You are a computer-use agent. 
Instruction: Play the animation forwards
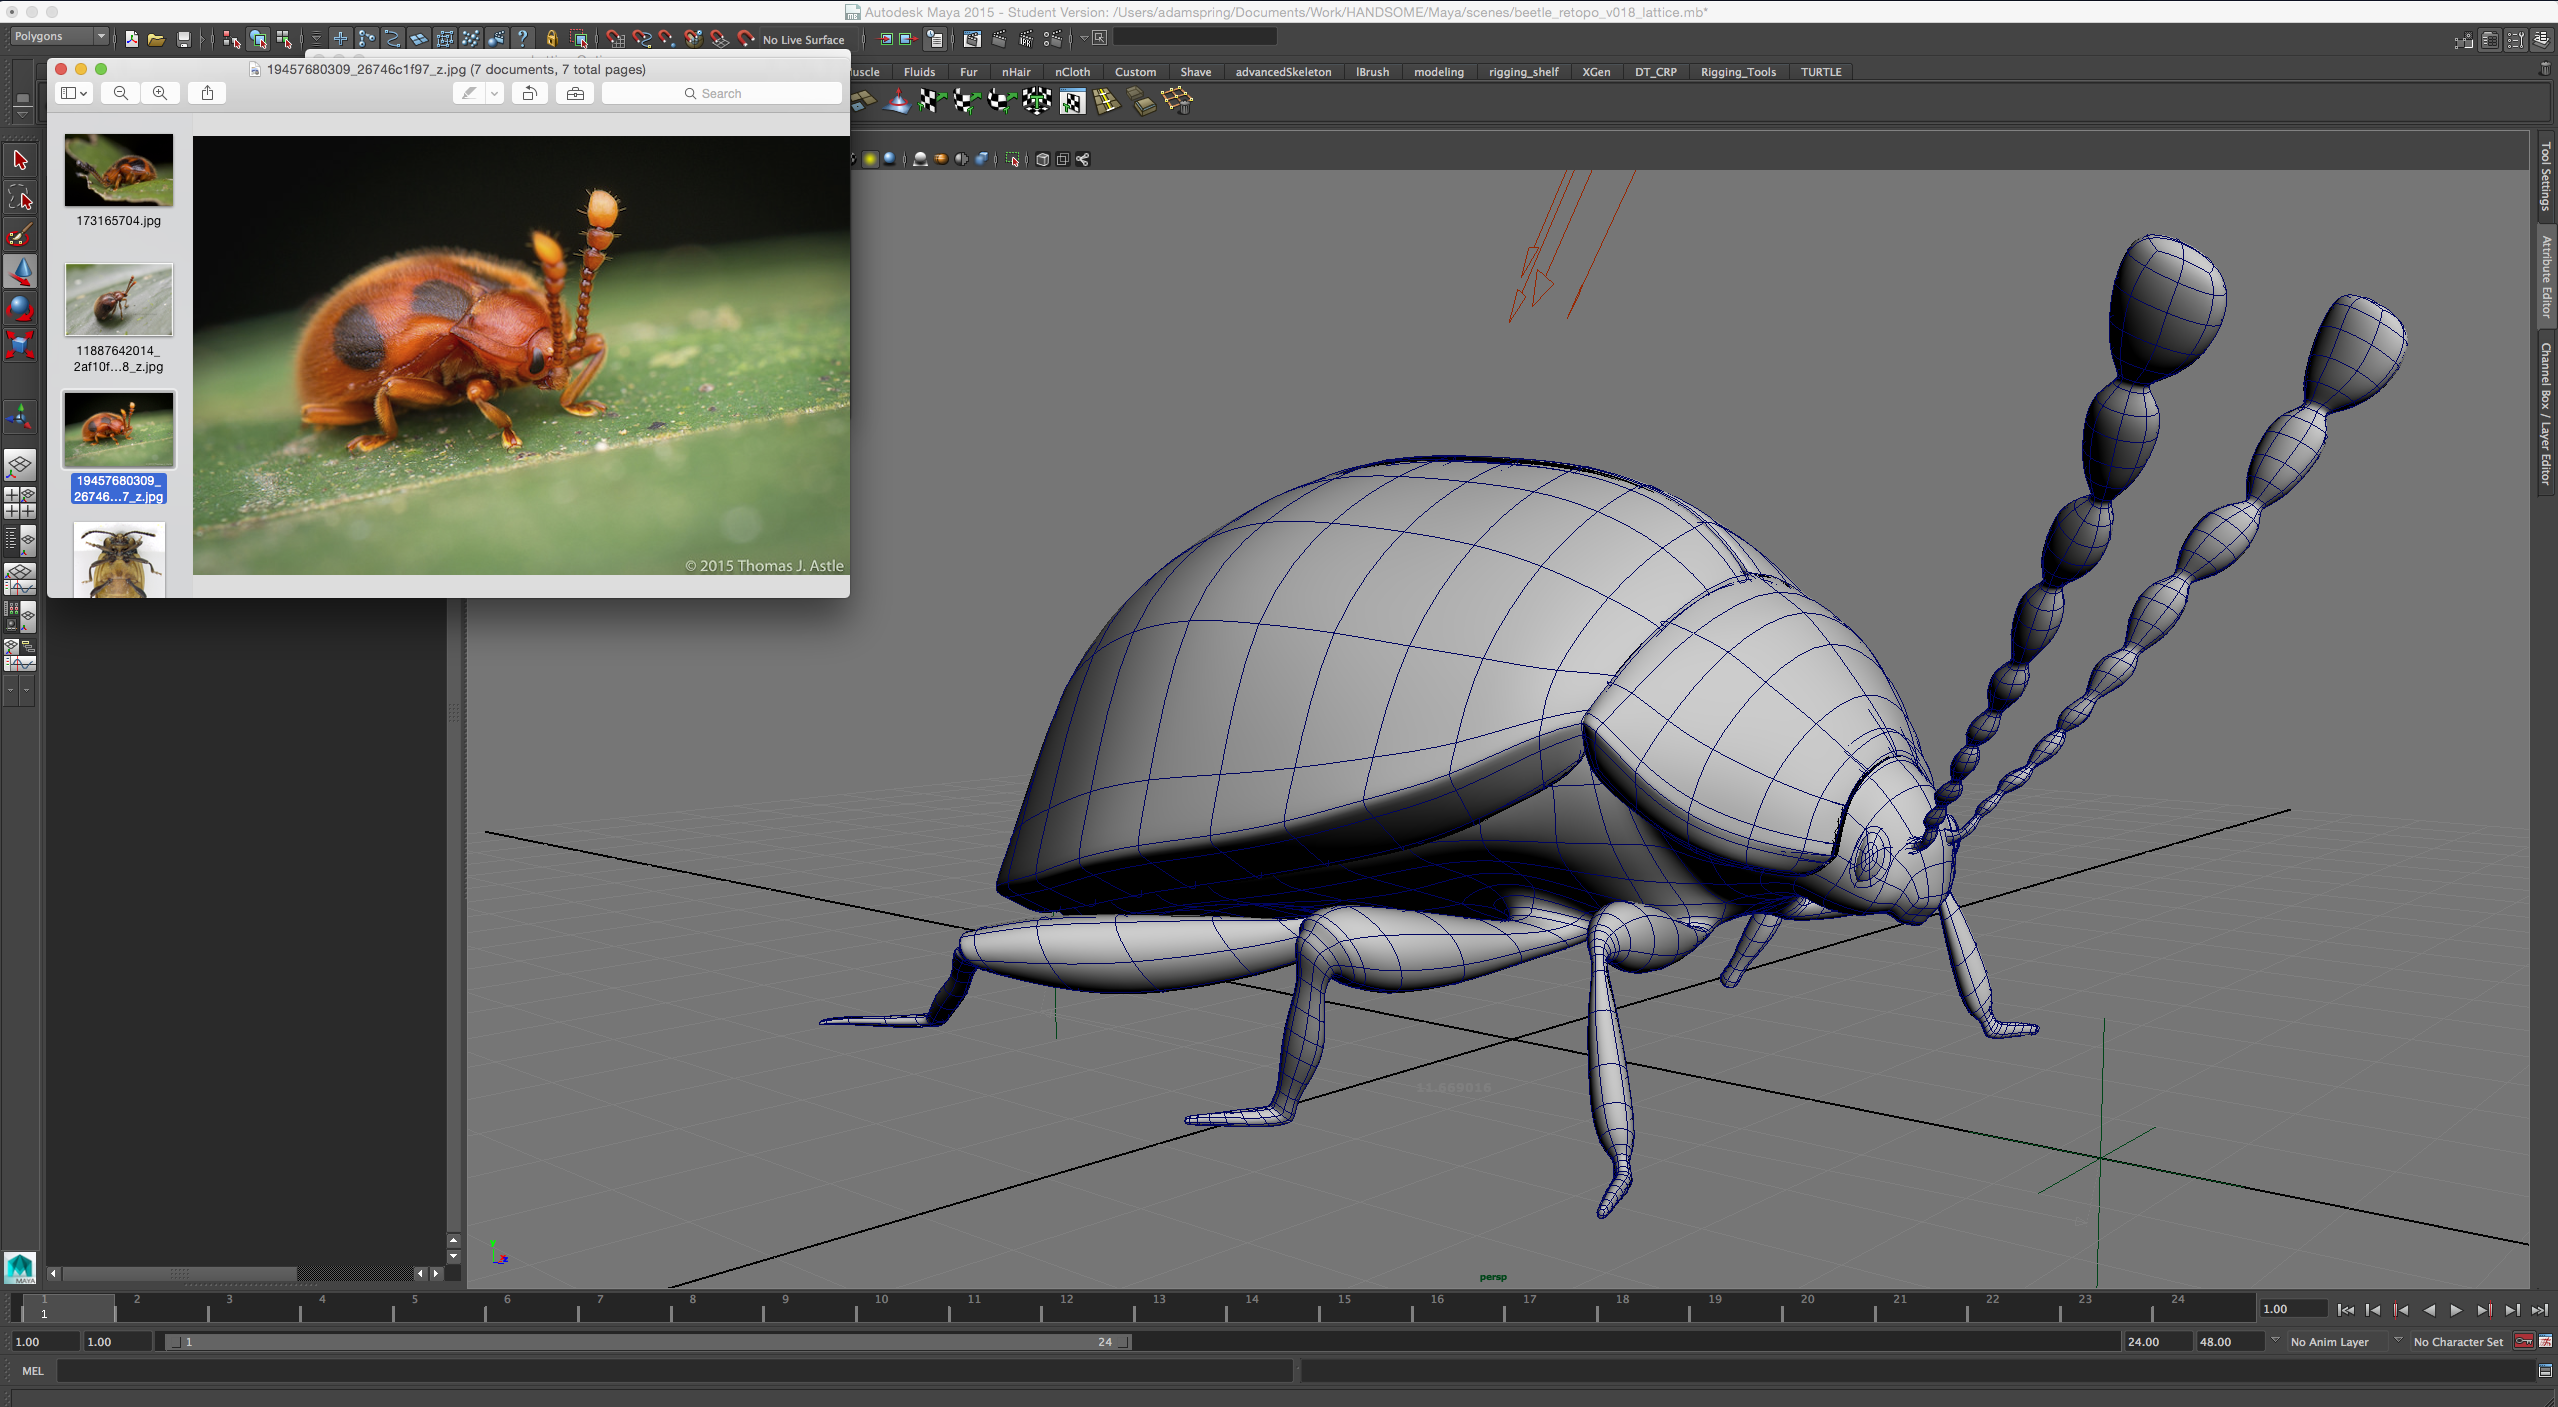(x=2456, y=1310)
